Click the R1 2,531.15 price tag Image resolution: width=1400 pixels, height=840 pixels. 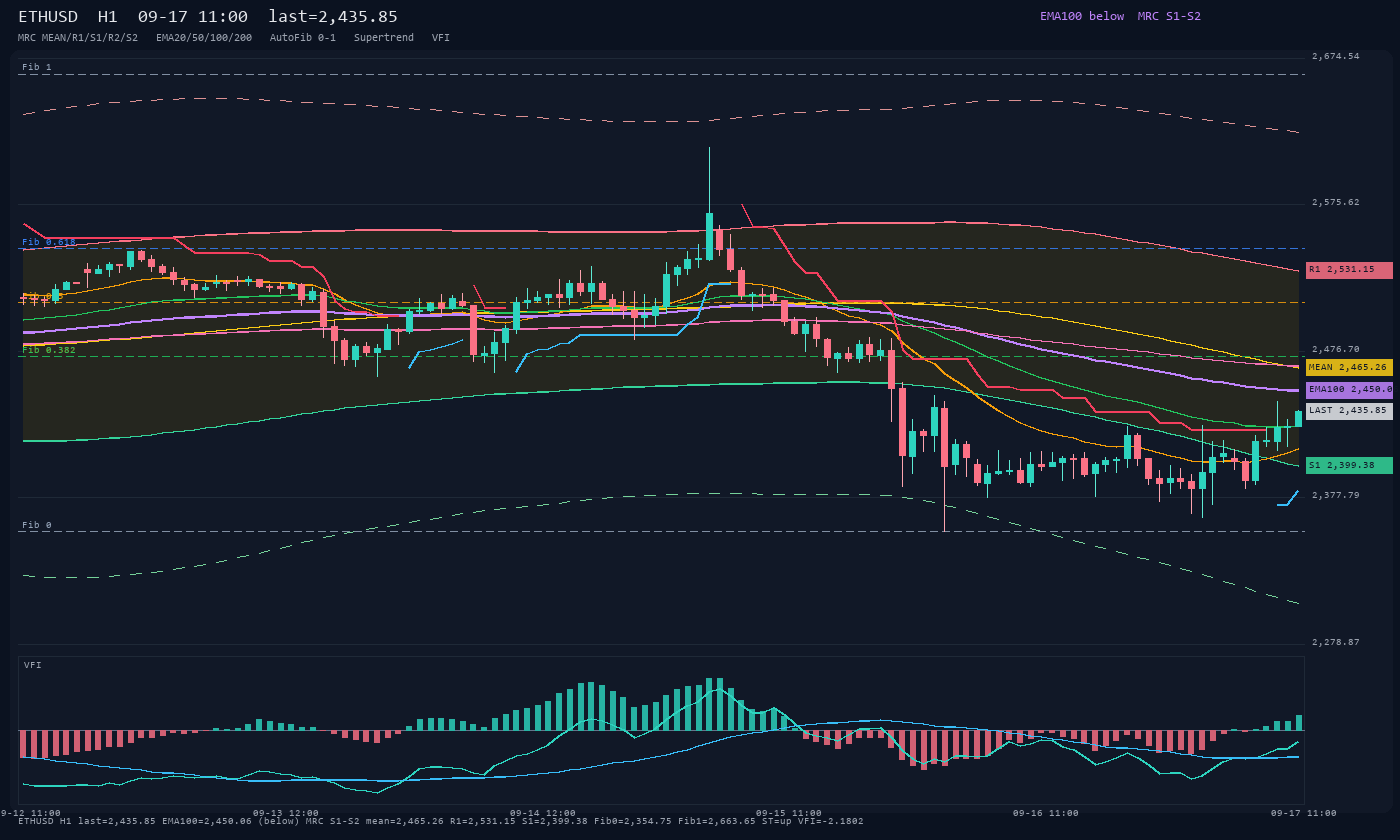point(1349,270)
